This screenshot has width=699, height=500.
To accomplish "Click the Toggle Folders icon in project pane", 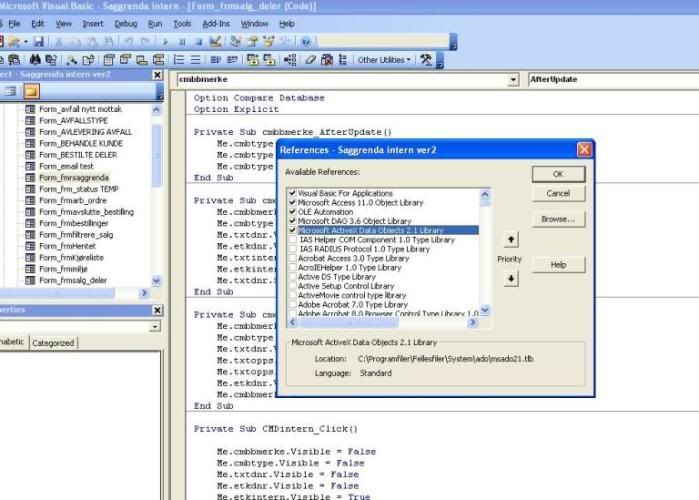I will click(x=31, y=92).
